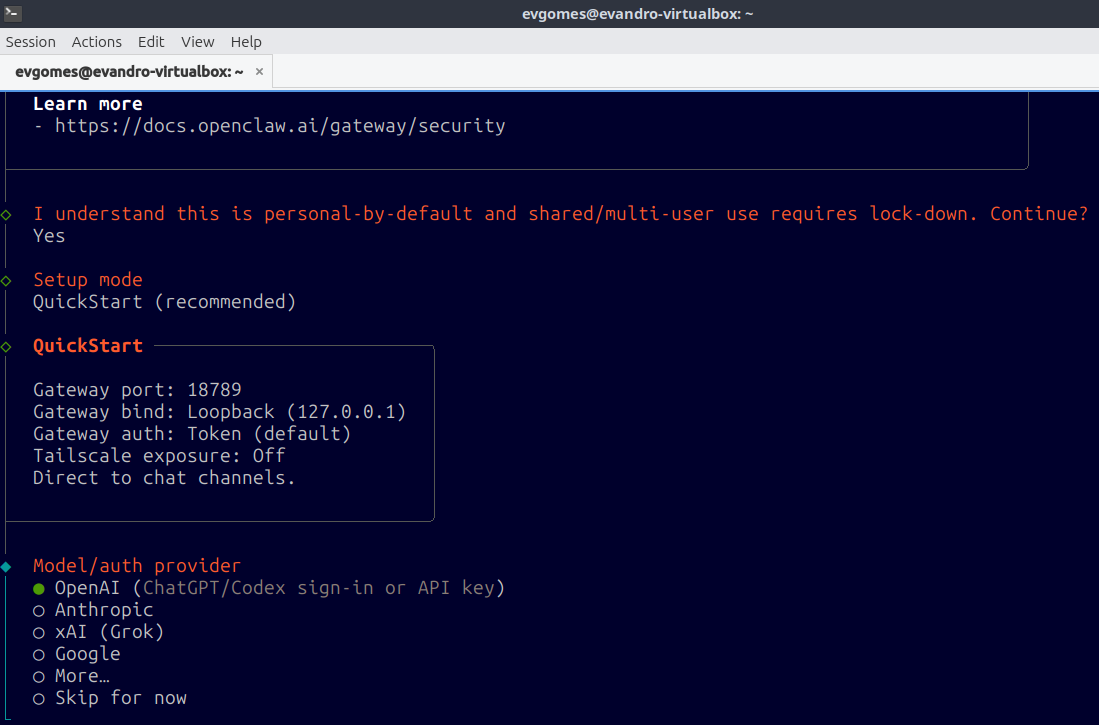Click the 'Learn more' heading text
Image resolution: width=1099 pixels, height=725 pixels.
click(x=88, y=104)
